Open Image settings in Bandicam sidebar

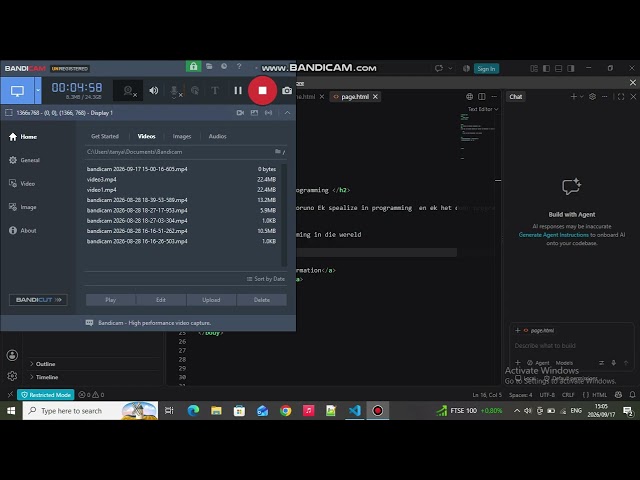pos(23,207)
